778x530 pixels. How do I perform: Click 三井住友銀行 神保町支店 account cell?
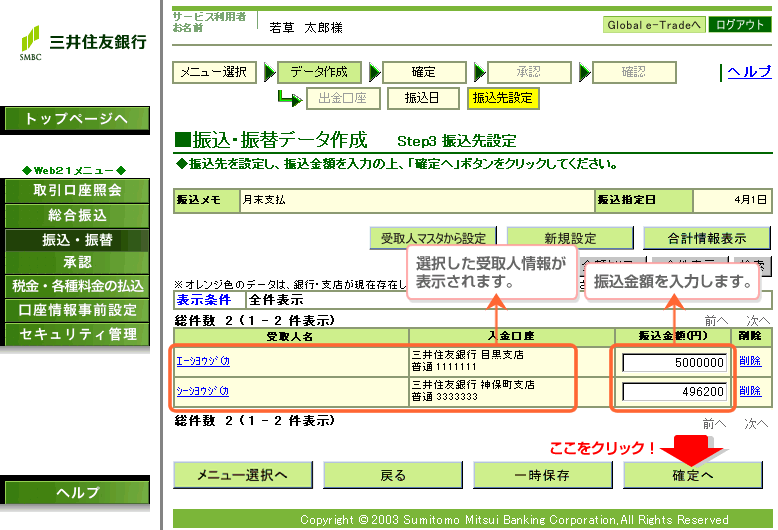(x=511, y=391)
